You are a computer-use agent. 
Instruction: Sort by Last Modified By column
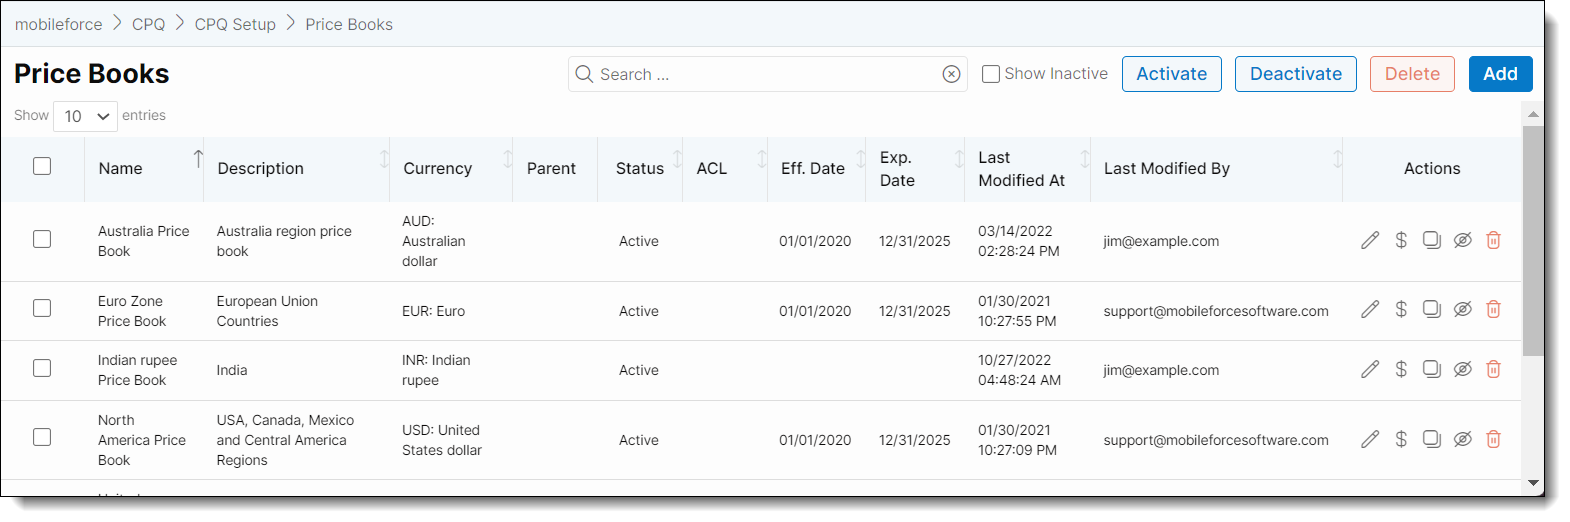pyautogui.click(x=1337, y=158)
